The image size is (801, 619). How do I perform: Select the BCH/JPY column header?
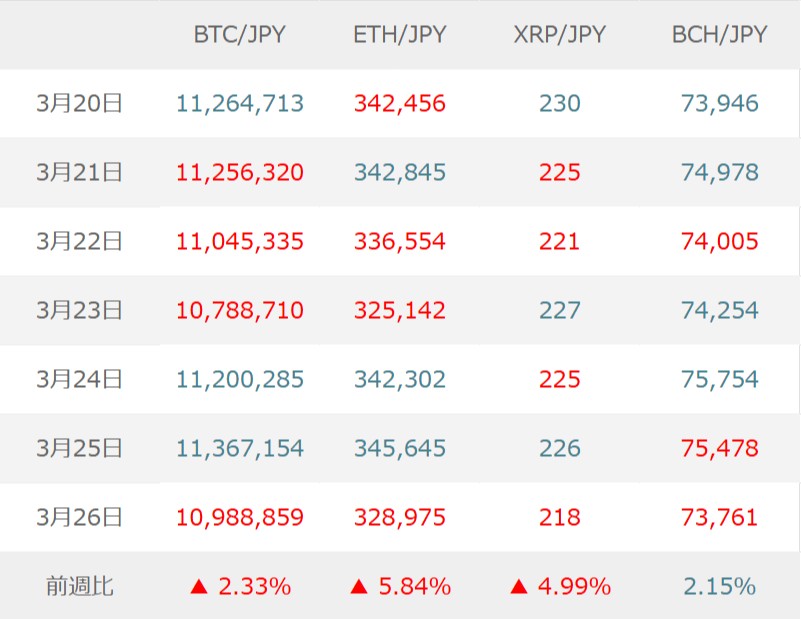point(720,35)
